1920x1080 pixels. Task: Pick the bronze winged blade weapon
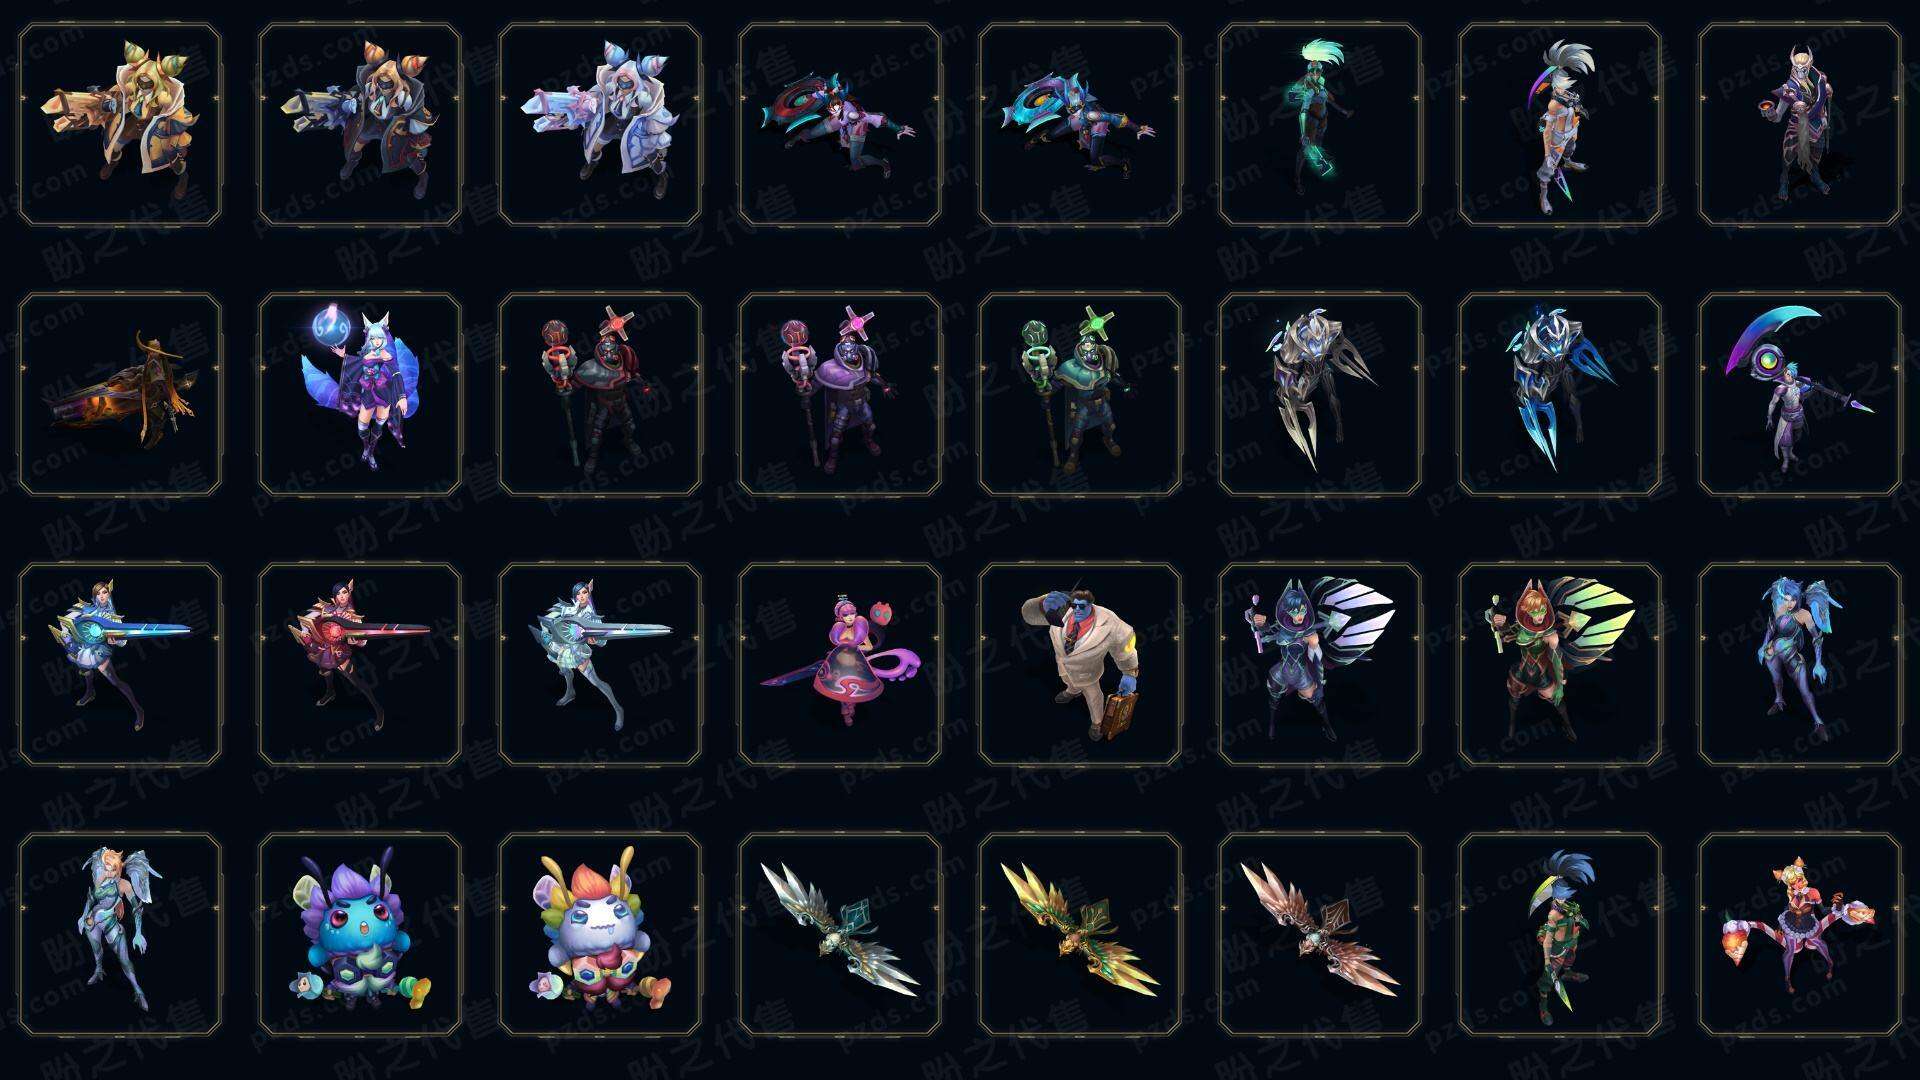coord(1320,934)
